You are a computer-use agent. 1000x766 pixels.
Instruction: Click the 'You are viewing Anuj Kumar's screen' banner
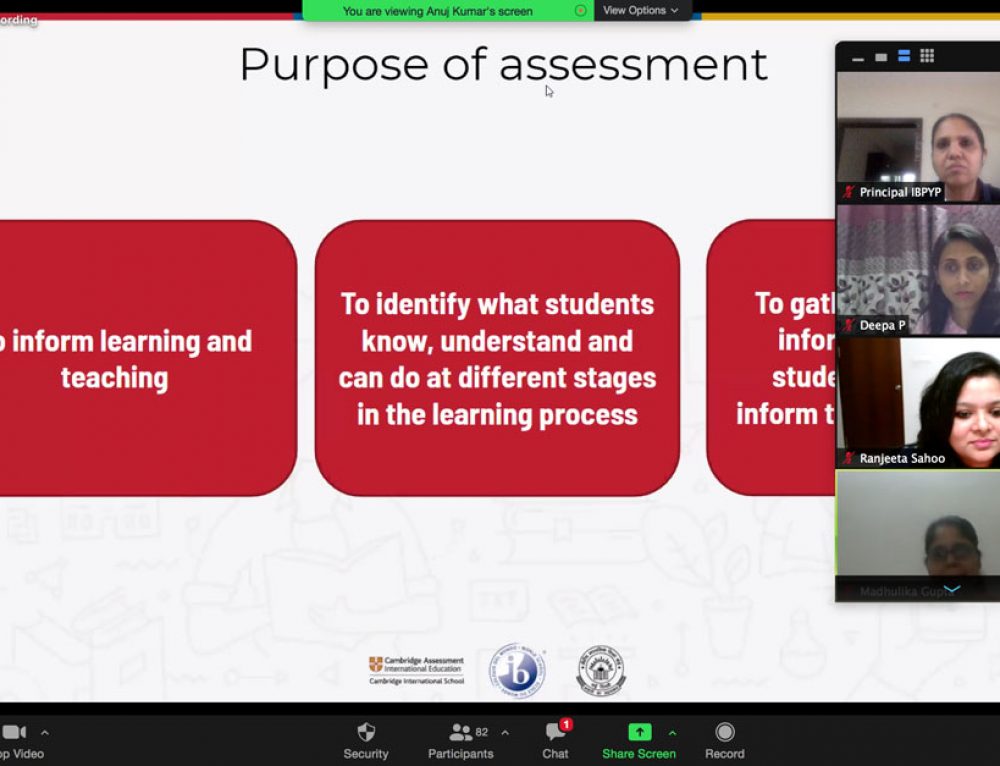point(437,11)
